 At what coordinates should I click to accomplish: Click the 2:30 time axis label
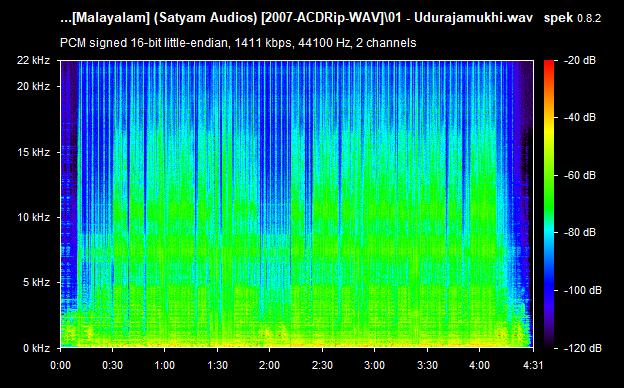coord(322,365)
